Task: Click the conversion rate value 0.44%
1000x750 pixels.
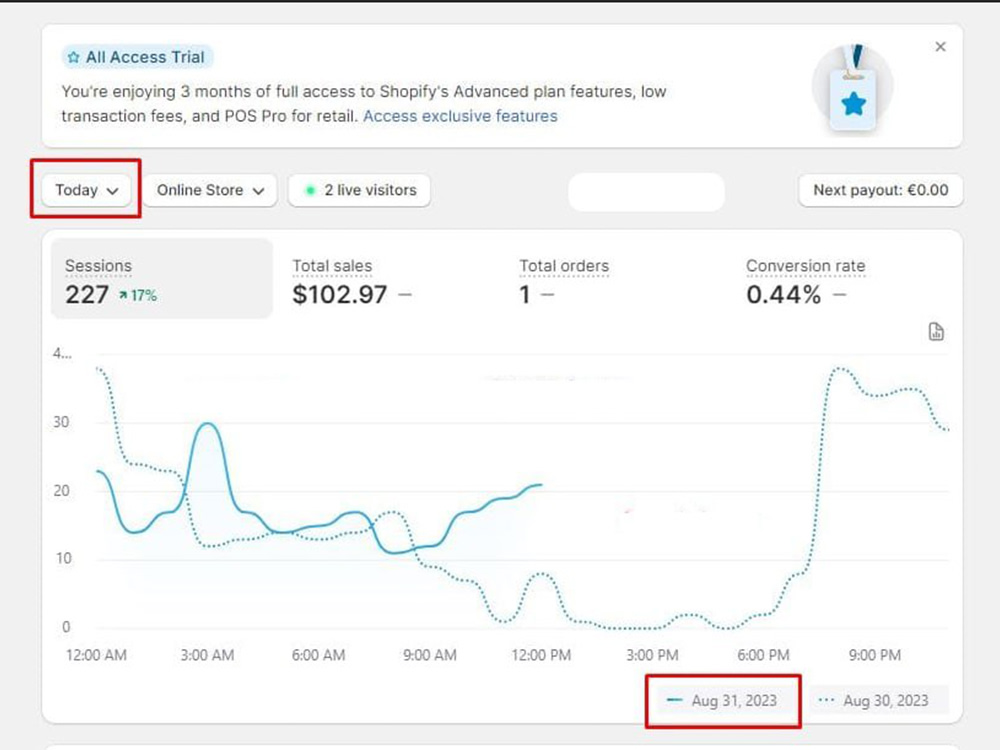Action: pyautogui.click(x=784, y=295)
